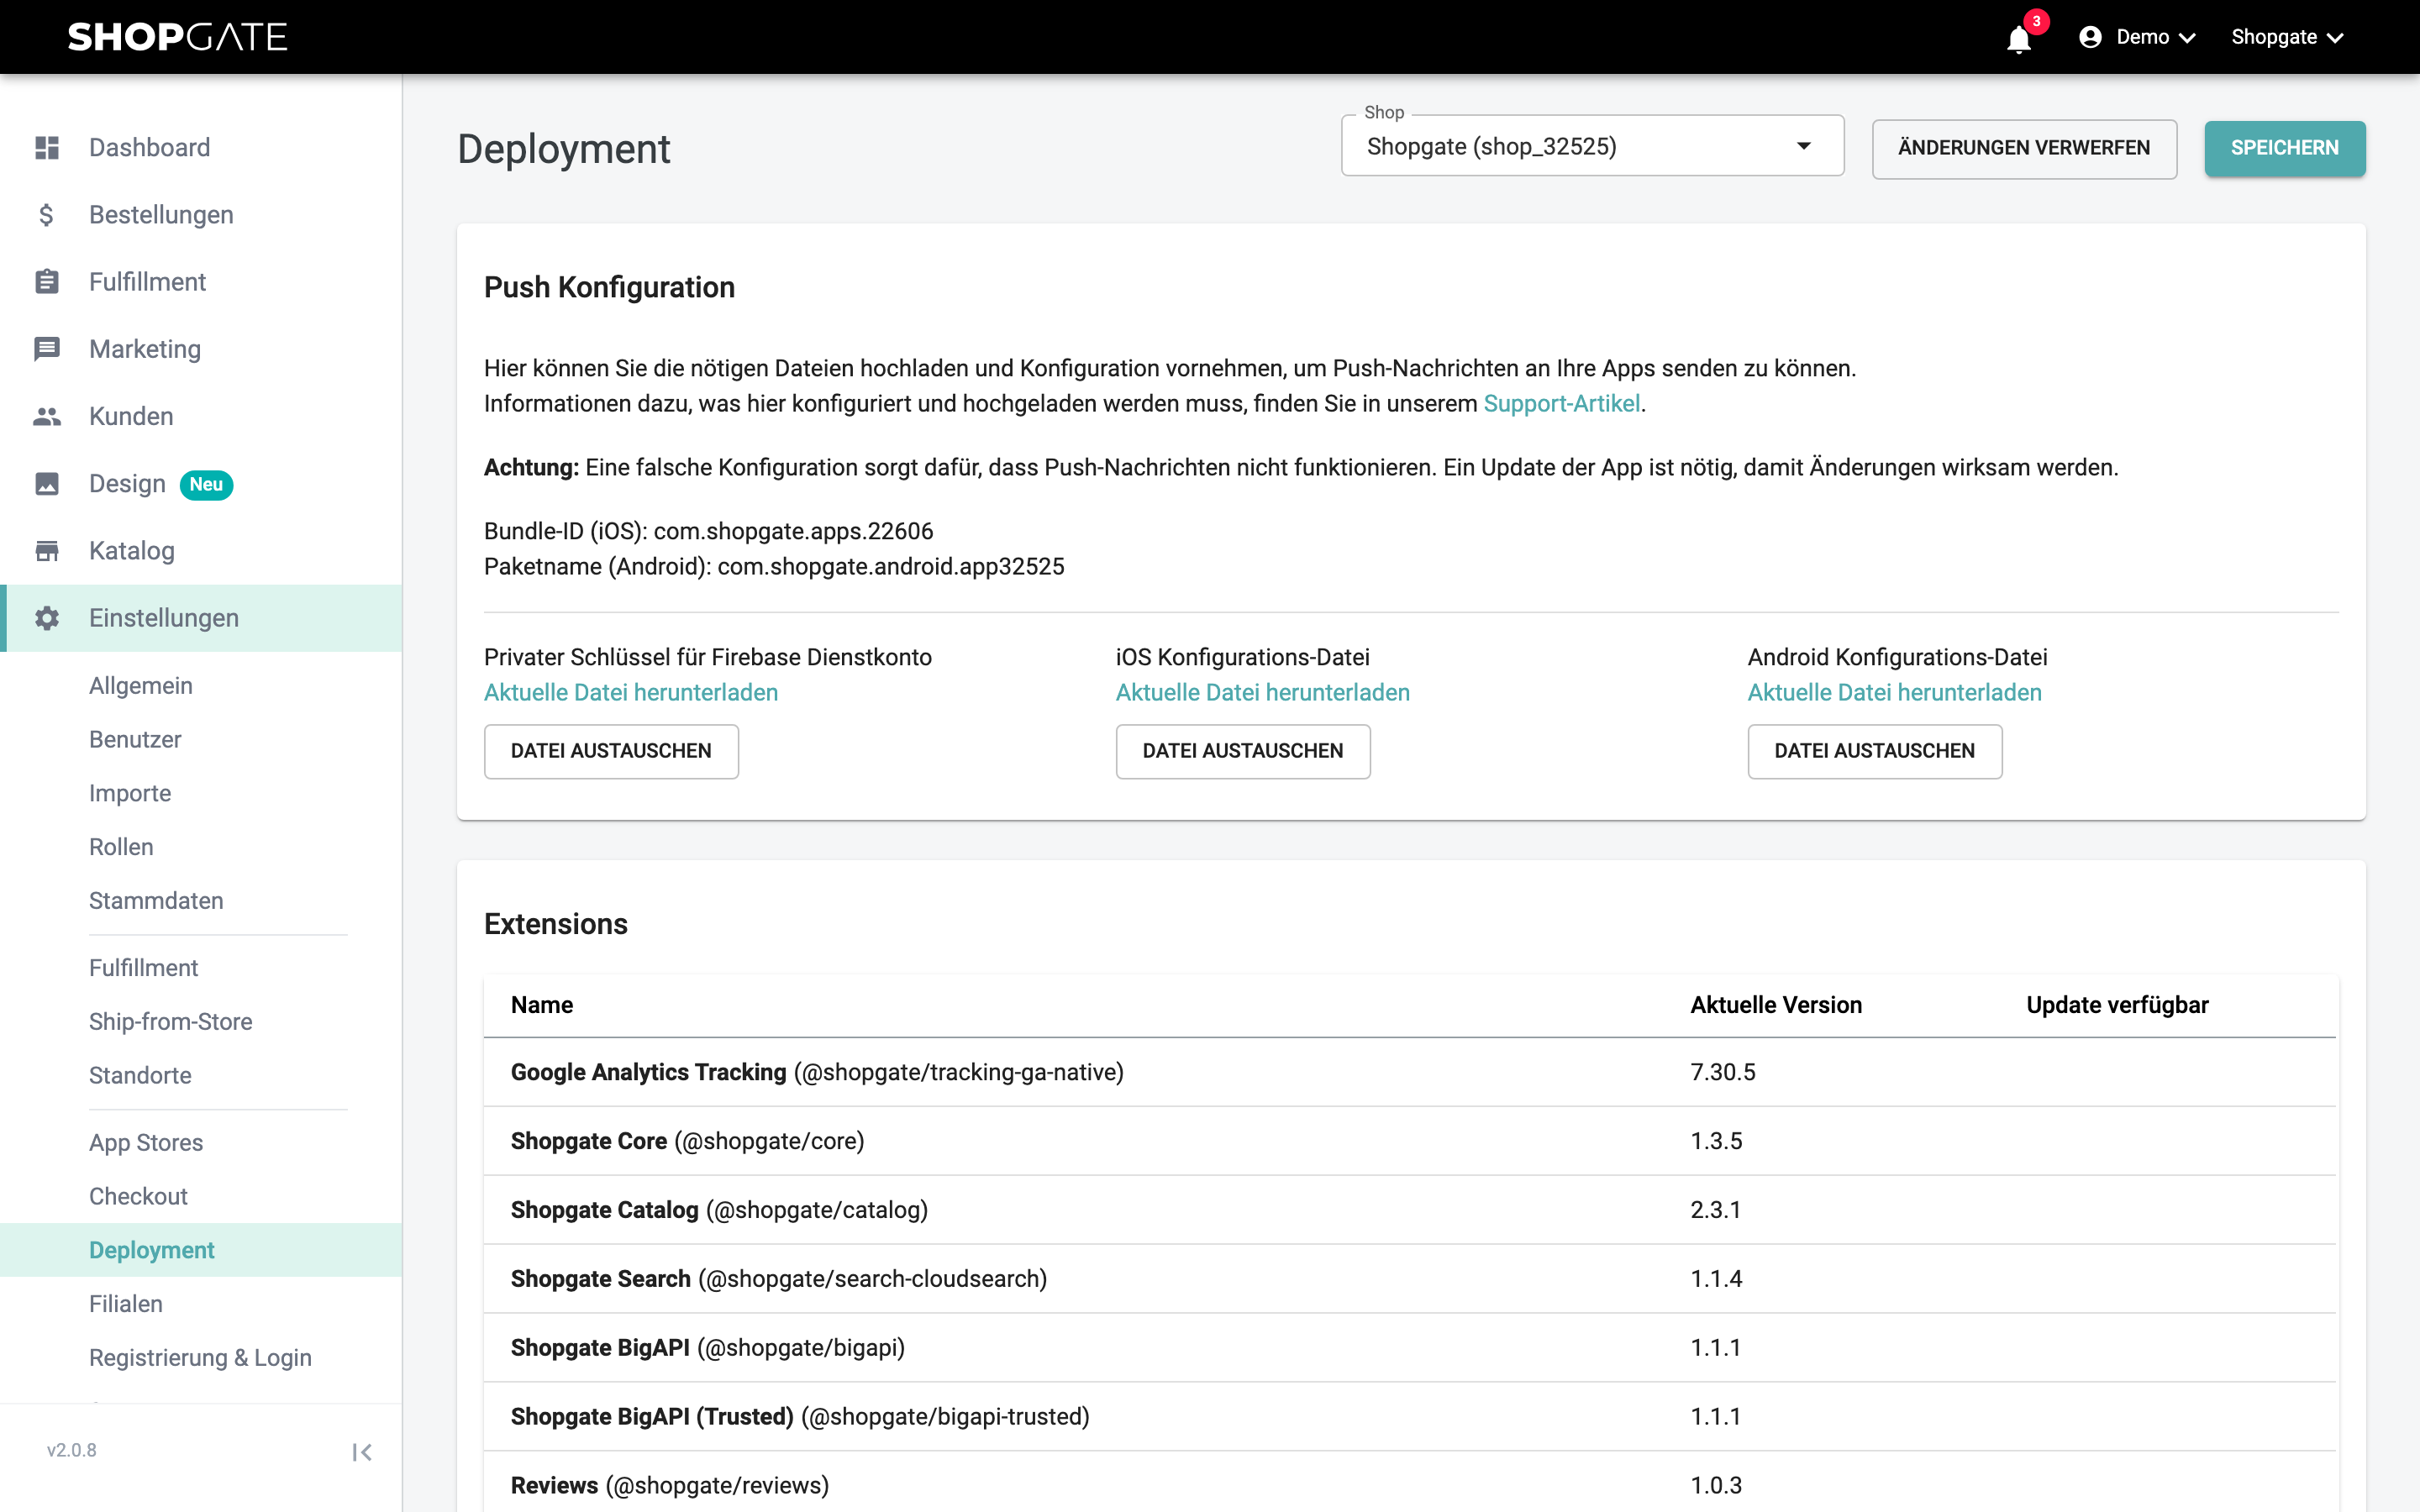Screen dimensions: 2420x1512
Task: Open the Support-Artikel link
Action: tap(1561, 404)
